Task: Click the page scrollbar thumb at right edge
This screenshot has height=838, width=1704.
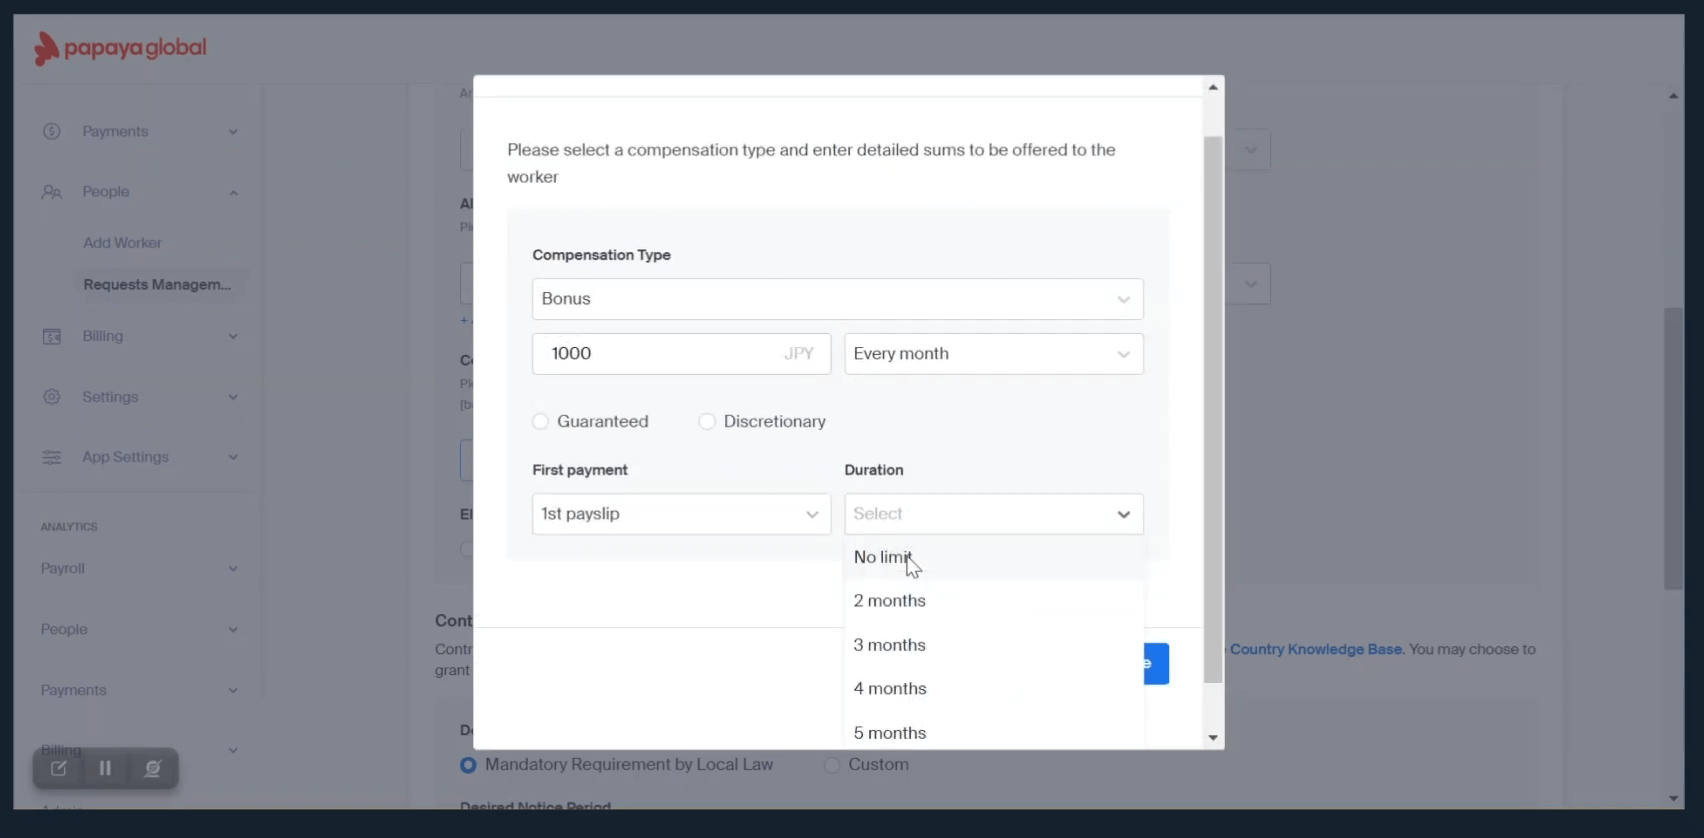Action: 1673,449
